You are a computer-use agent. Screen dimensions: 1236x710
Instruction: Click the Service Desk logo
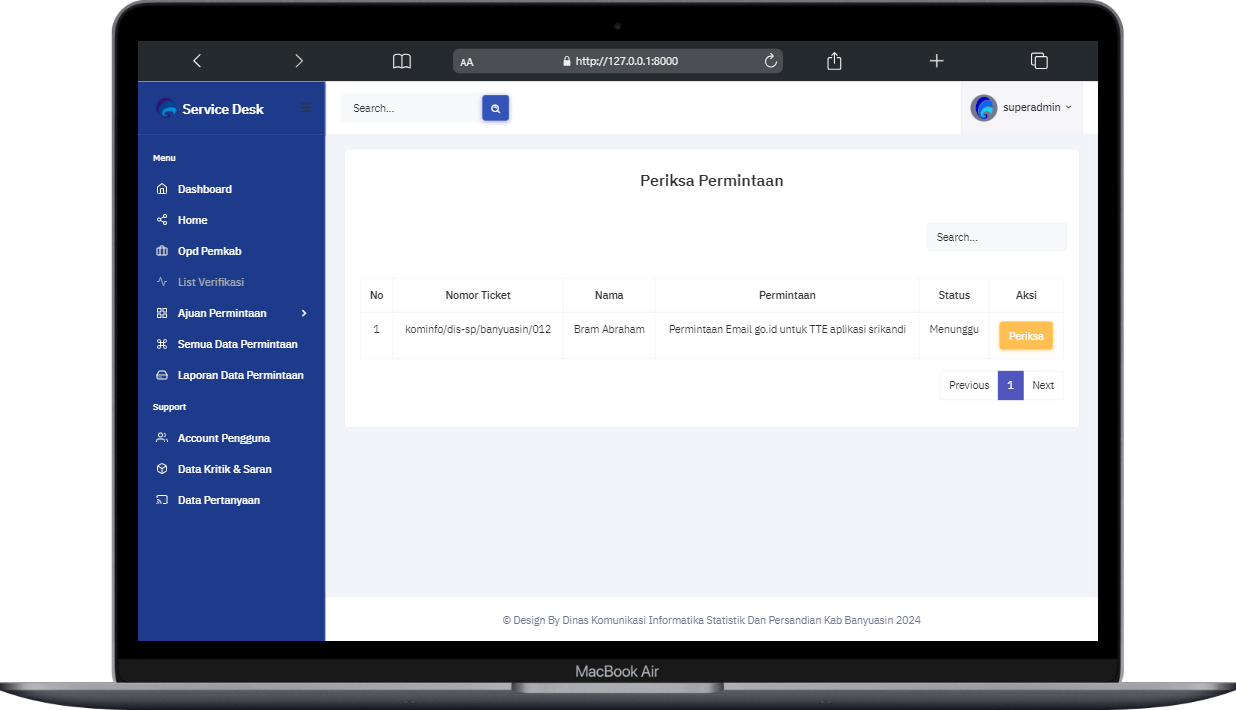click(210, 109)
